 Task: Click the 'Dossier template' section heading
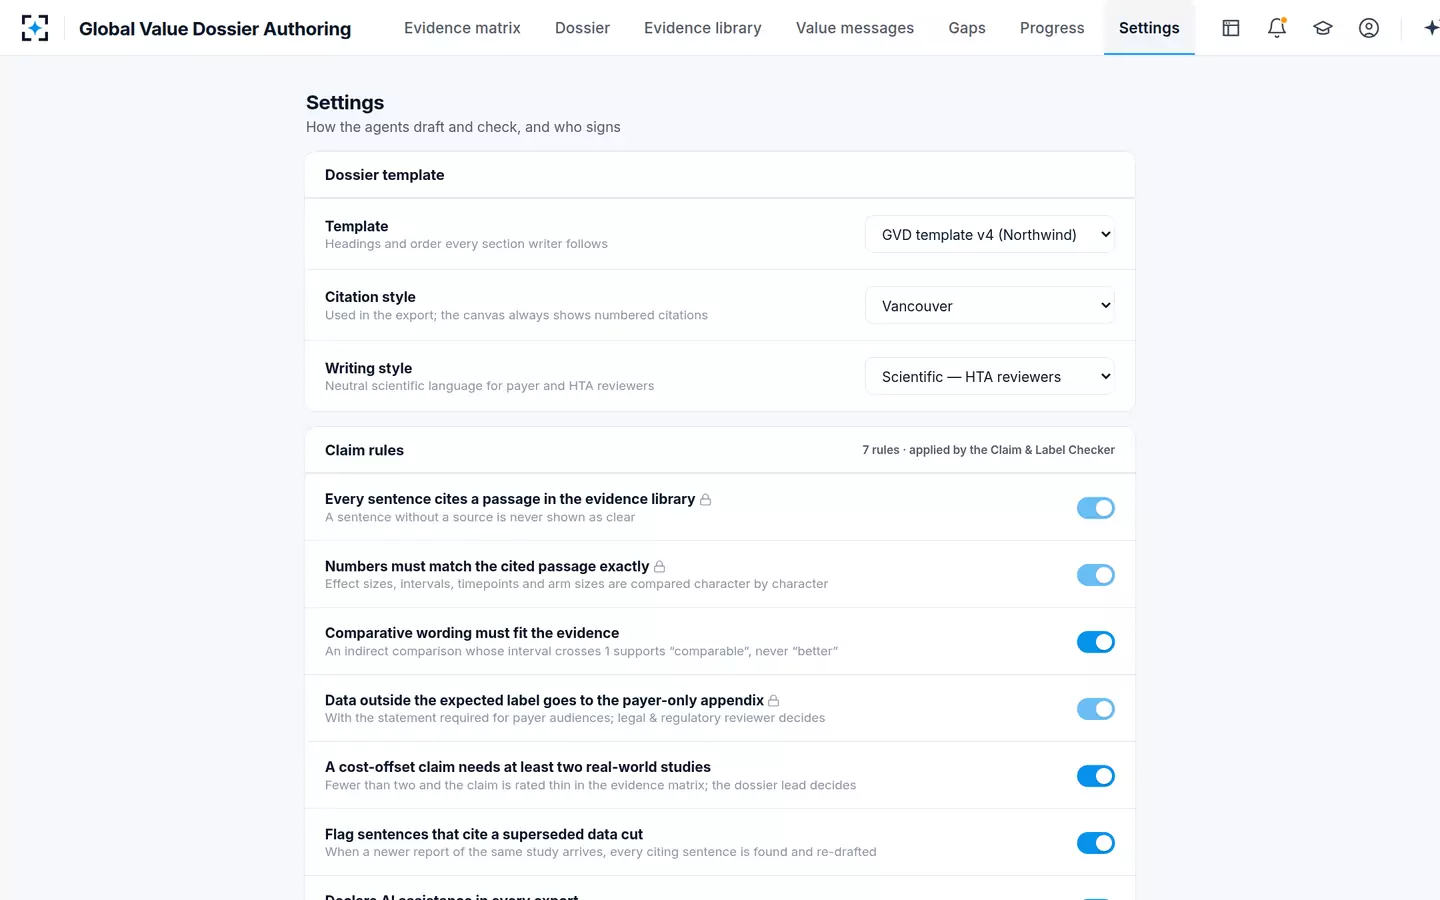click(x=385, y=175)
